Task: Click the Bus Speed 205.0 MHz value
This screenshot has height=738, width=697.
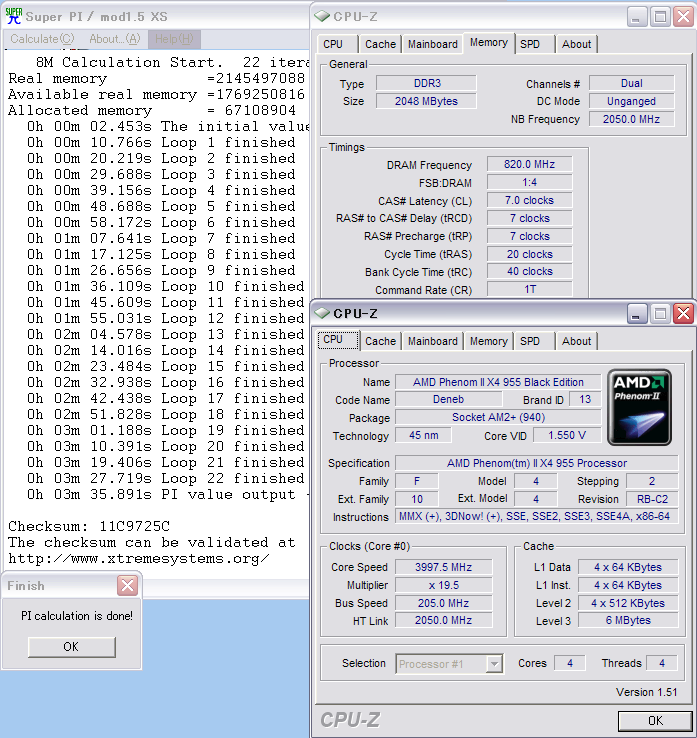Action: (443, 603)
